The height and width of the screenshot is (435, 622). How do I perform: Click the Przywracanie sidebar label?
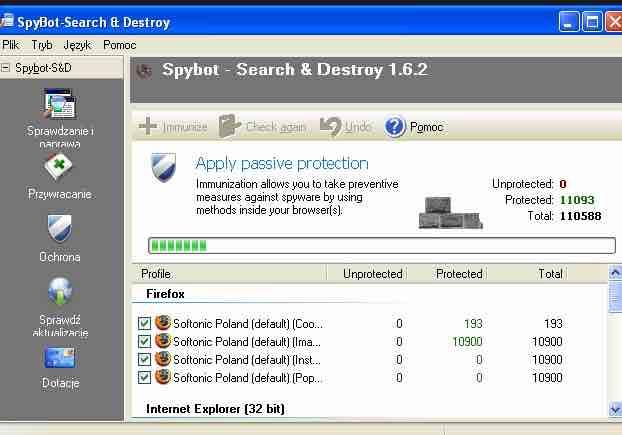pyautogui.click(x=60, y=194)
